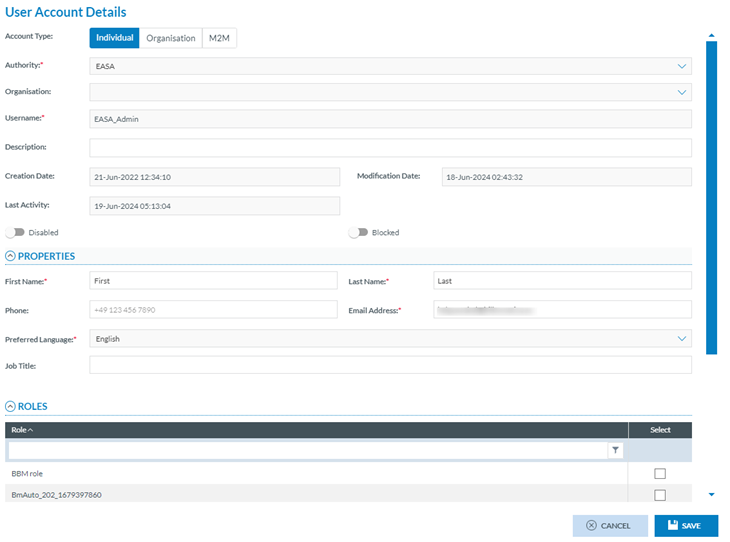
Task: Collapse the ROLES section chevron
Action: (x=11, y=407)
